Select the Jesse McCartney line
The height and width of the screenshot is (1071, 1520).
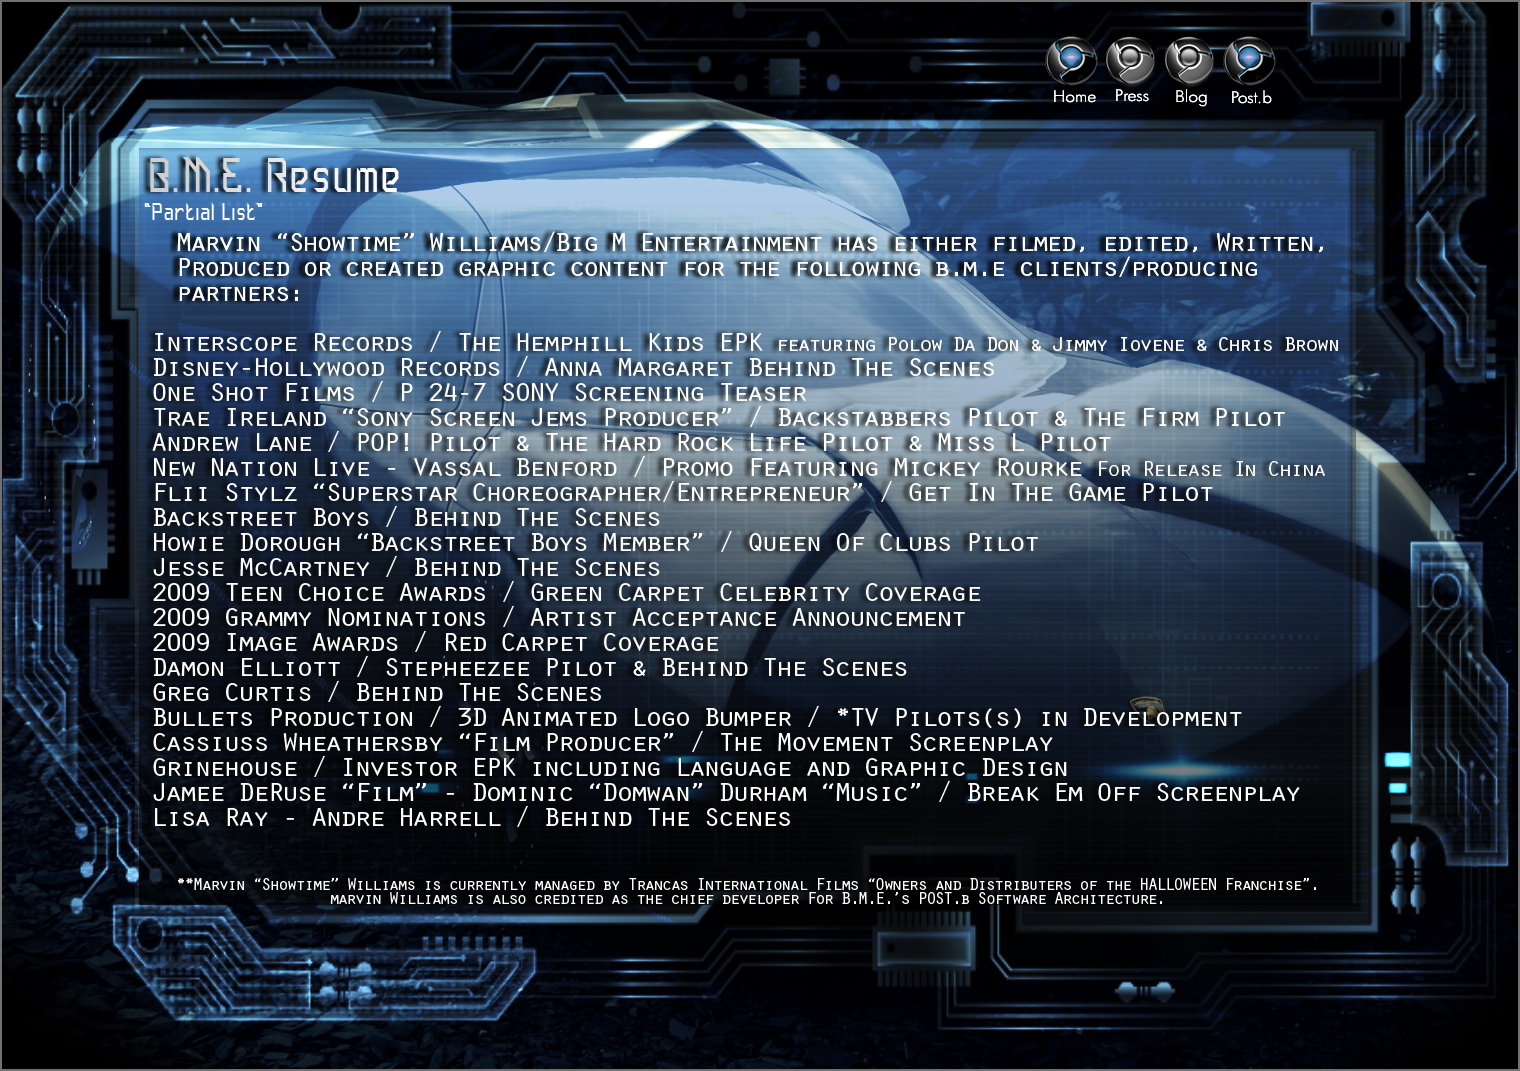[x=407, y=568]
